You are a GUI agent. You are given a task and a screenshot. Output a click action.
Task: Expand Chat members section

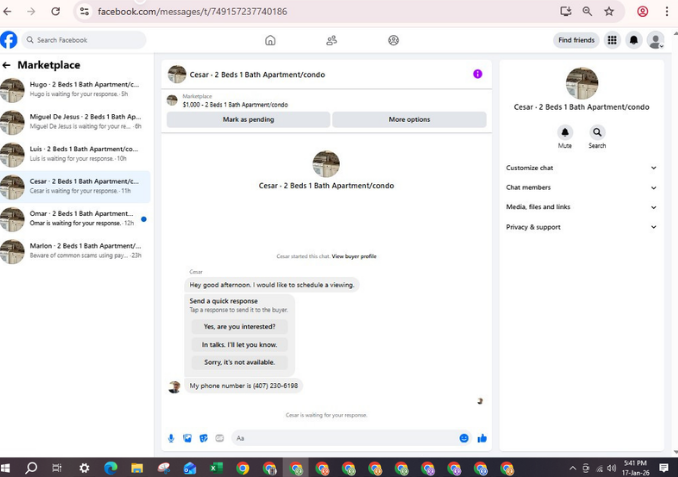581,187
